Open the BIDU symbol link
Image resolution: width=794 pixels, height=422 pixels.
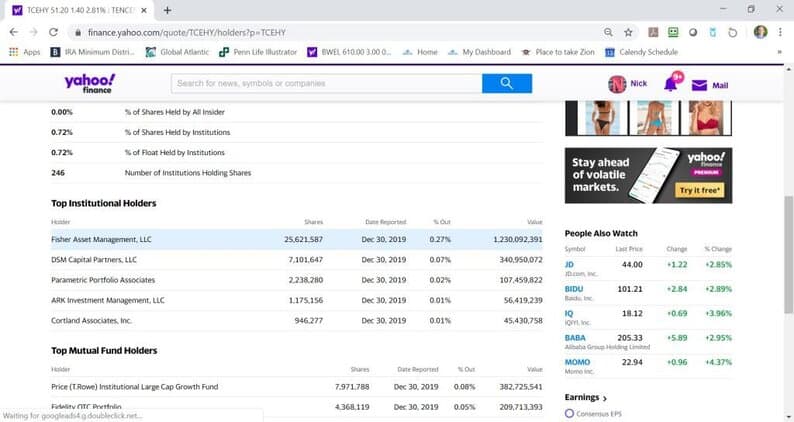[x=574, y=289]
